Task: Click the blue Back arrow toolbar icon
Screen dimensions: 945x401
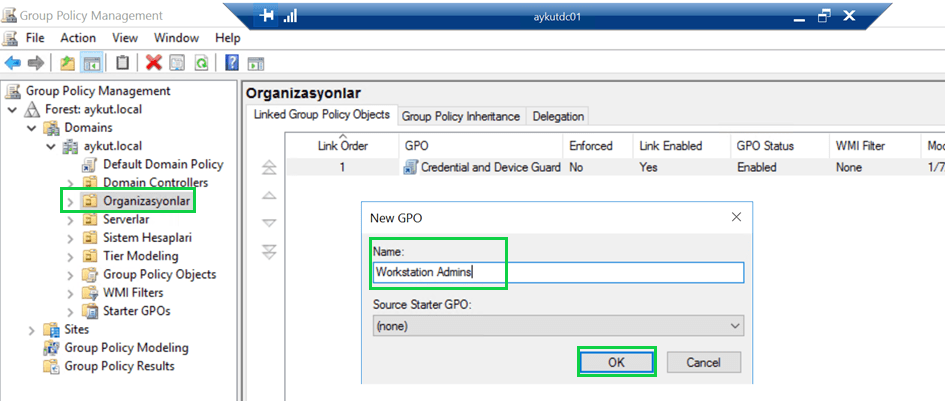Action: [x=13, y=63]
